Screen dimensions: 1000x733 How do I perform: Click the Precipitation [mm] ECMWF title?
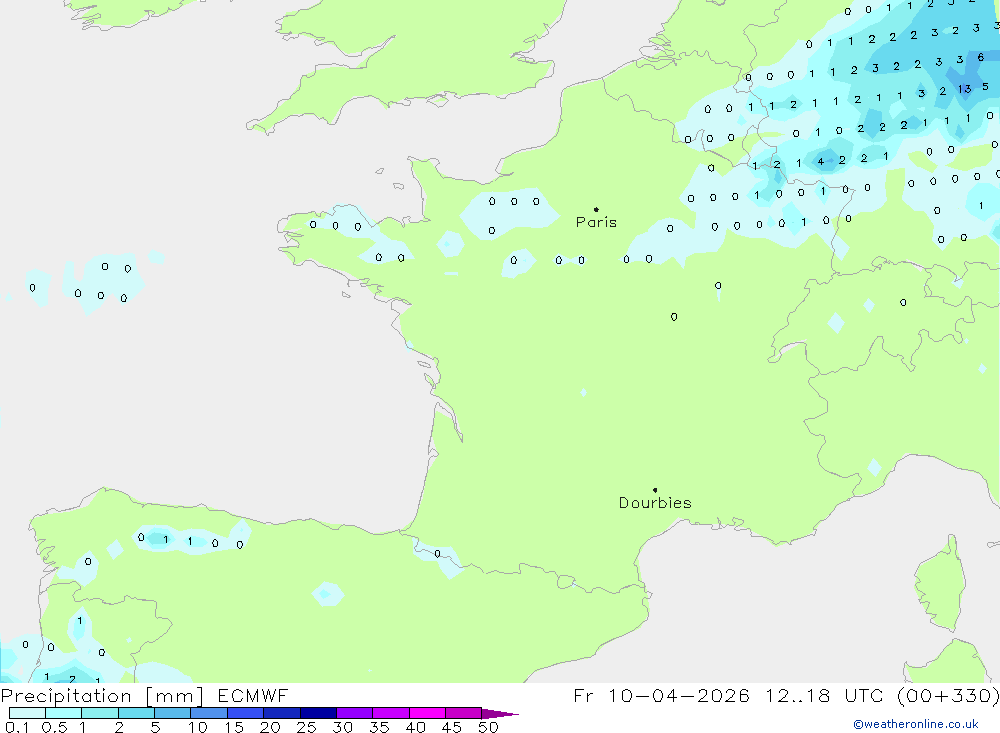(x=145, y=696)
